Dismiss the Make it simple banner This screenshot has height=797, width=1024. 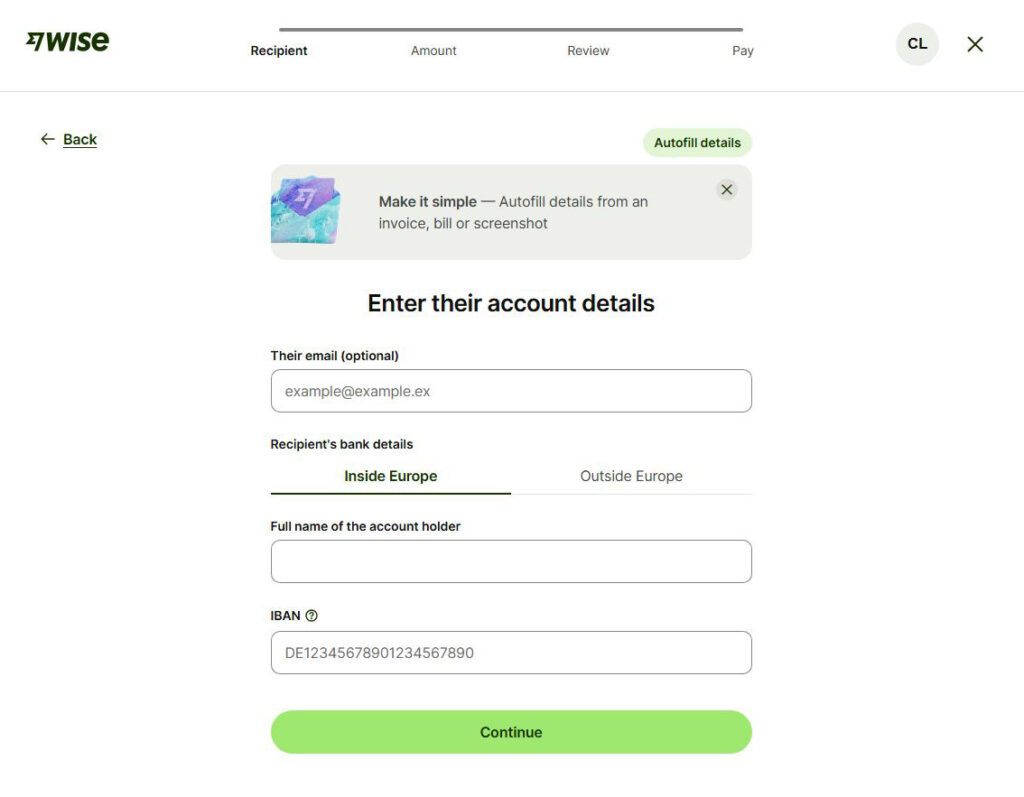[726, 189]
